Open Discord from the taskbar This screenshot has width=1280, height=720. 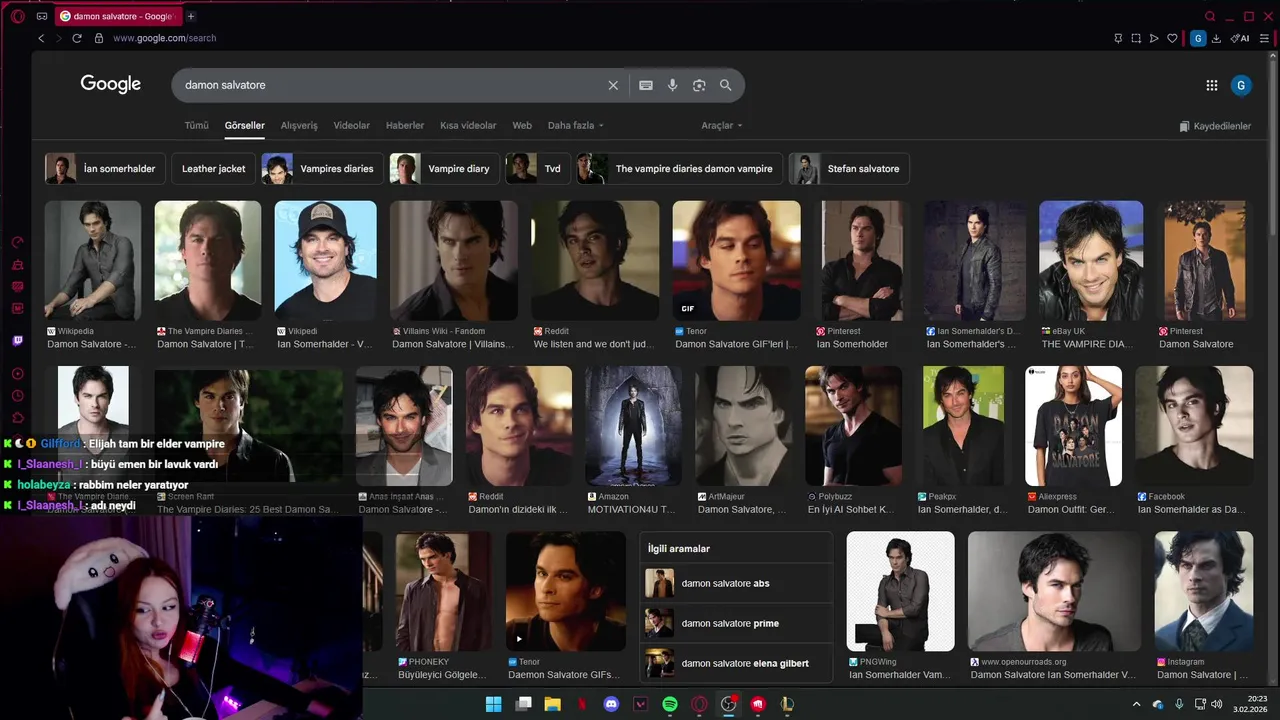coord(611,704)
